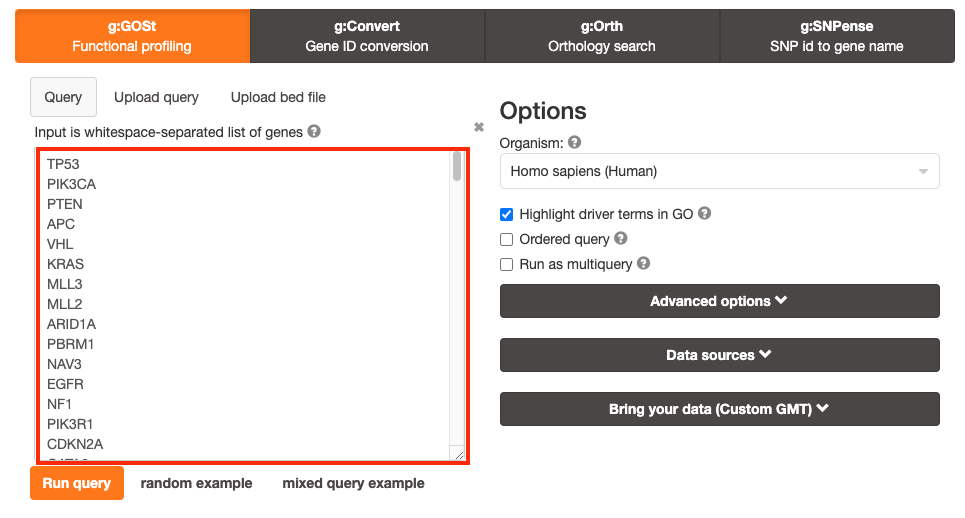Expand the Data sources section
The height and width of the screenshot is (518, 965).
(x=719, y=355)
